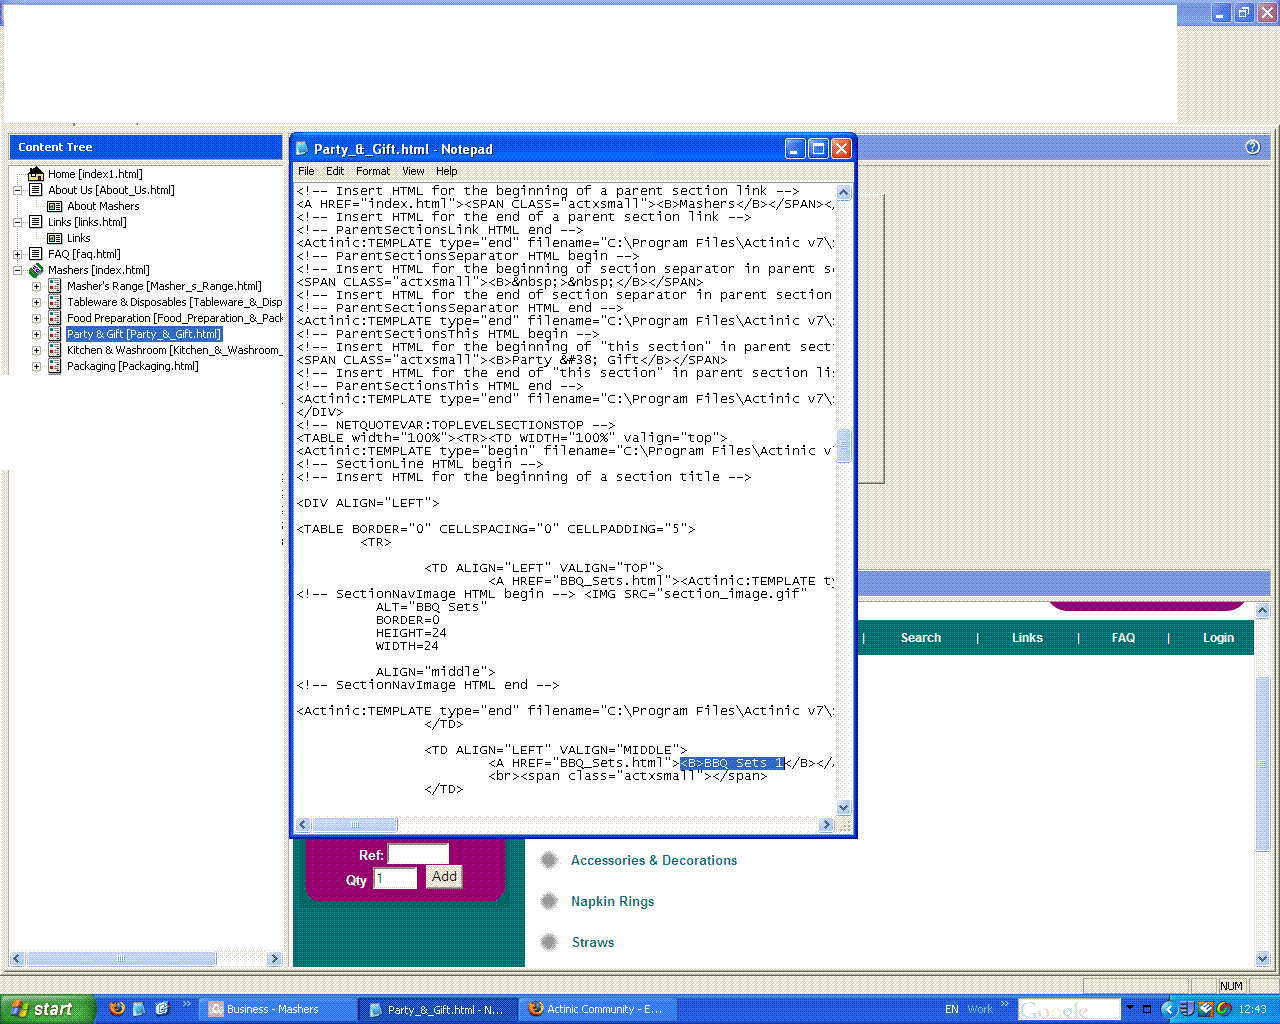
Task: Expand the FAQ tree node
Action: 17,254
